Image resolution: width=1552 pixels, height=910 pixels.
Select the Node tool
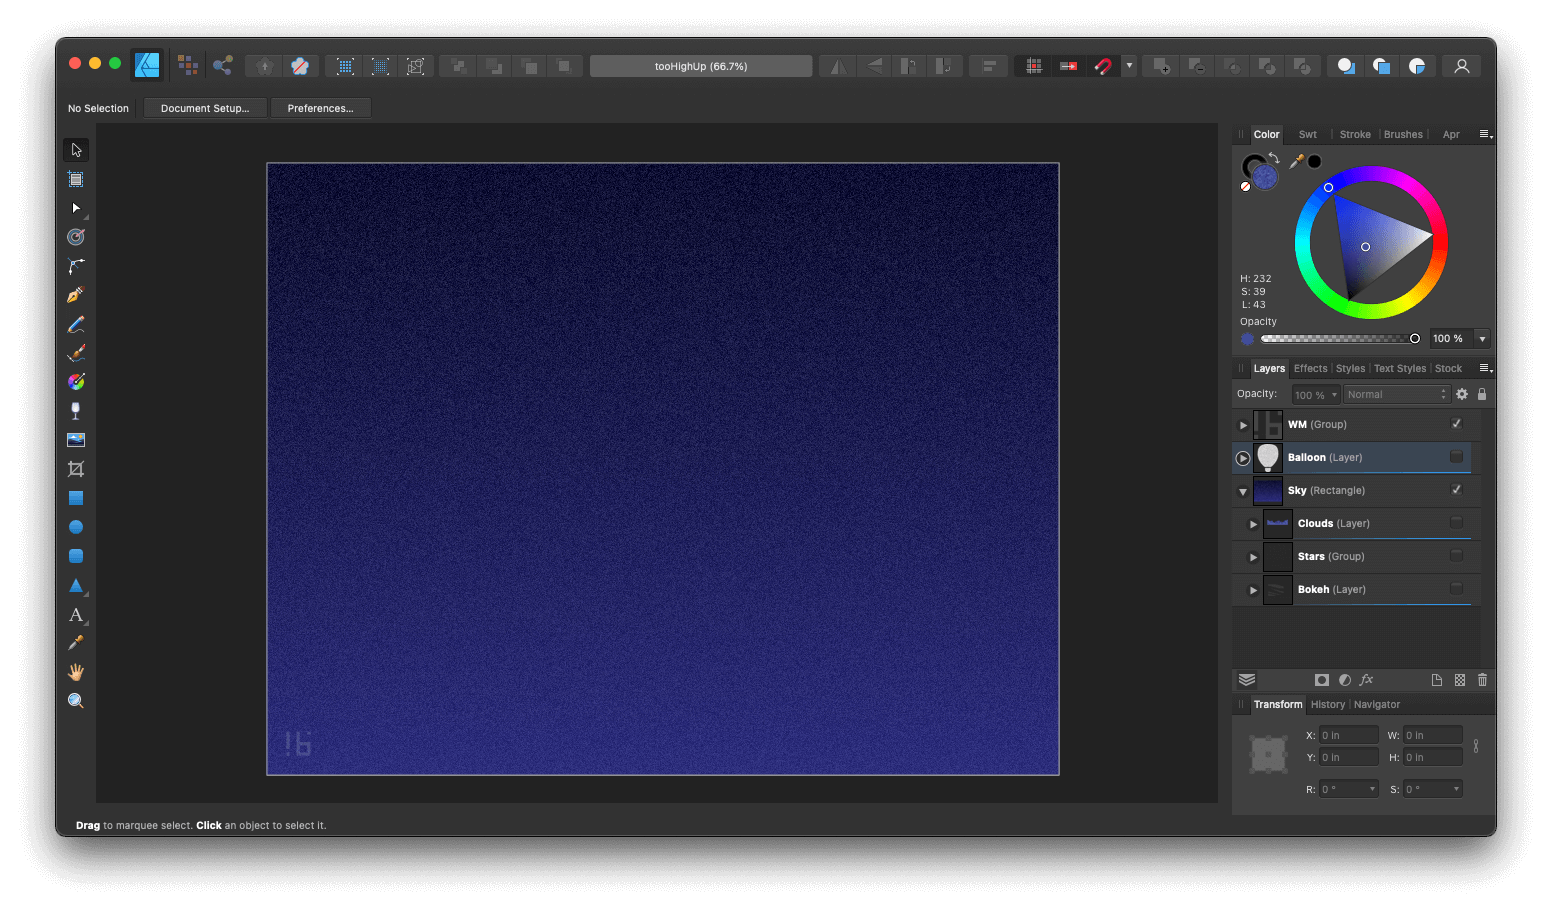click(x=75, y=208)
